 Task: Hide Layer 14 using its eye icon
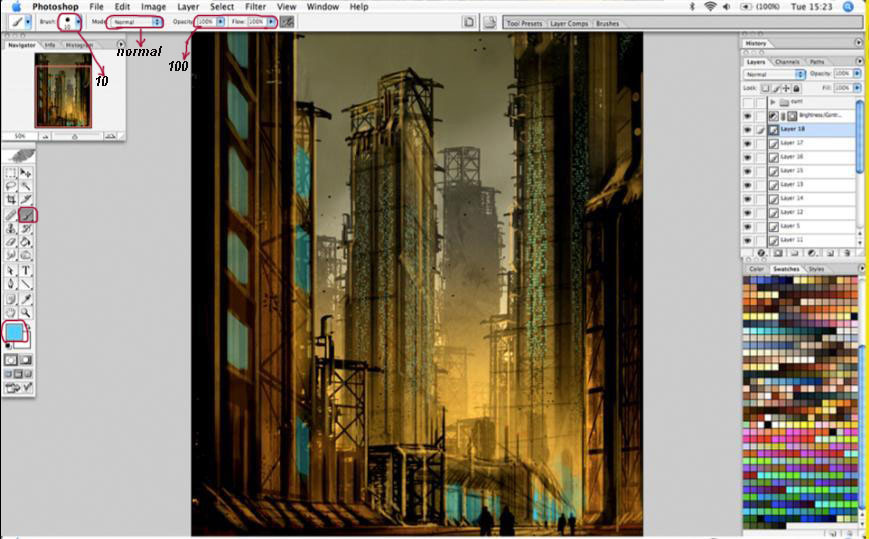pos(748,198)
